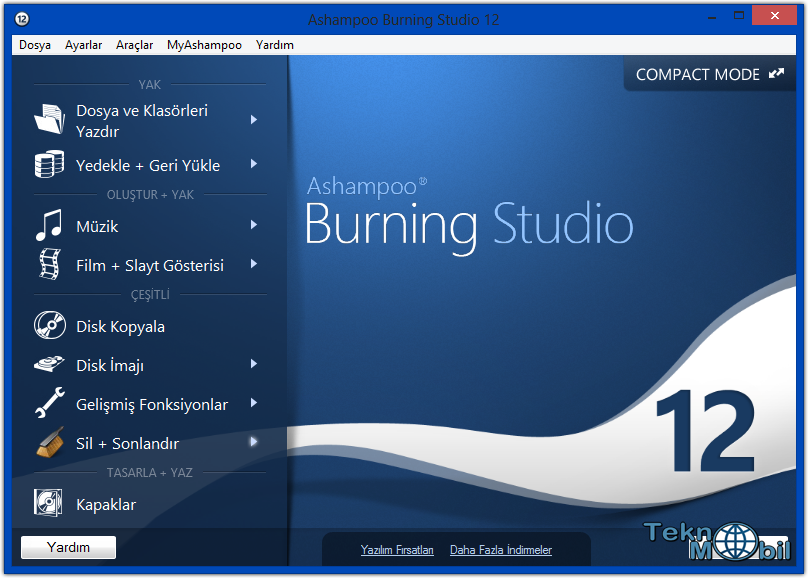Click the disc icon for Disk Kopyala
Image resolution: width=808 pixels, height=578 pixels.
(50, 325)
